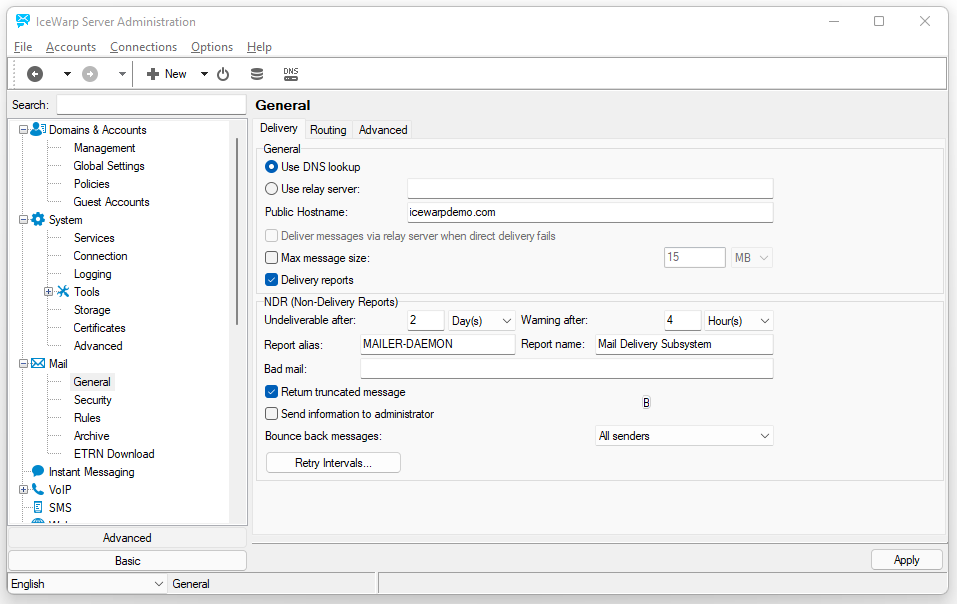957x604 pixels.
Task: Enable the Max message size checkbox
Action: pyautogui.click(x=272, y=258)
